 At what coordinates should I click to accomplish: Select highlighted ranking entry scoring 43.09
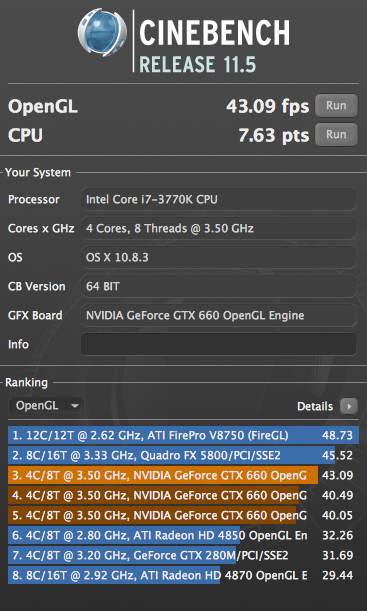[x=184, y=475]
